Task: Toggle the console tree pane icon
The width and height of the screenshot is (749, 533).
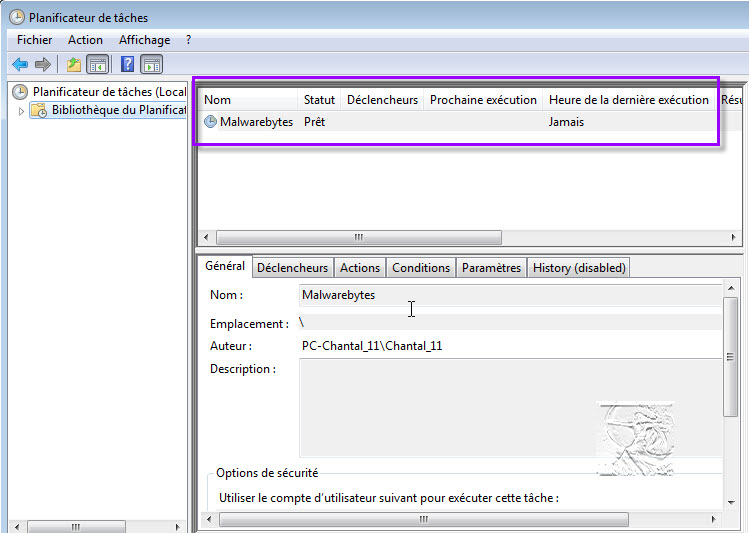Action: (x=98, y=65)
